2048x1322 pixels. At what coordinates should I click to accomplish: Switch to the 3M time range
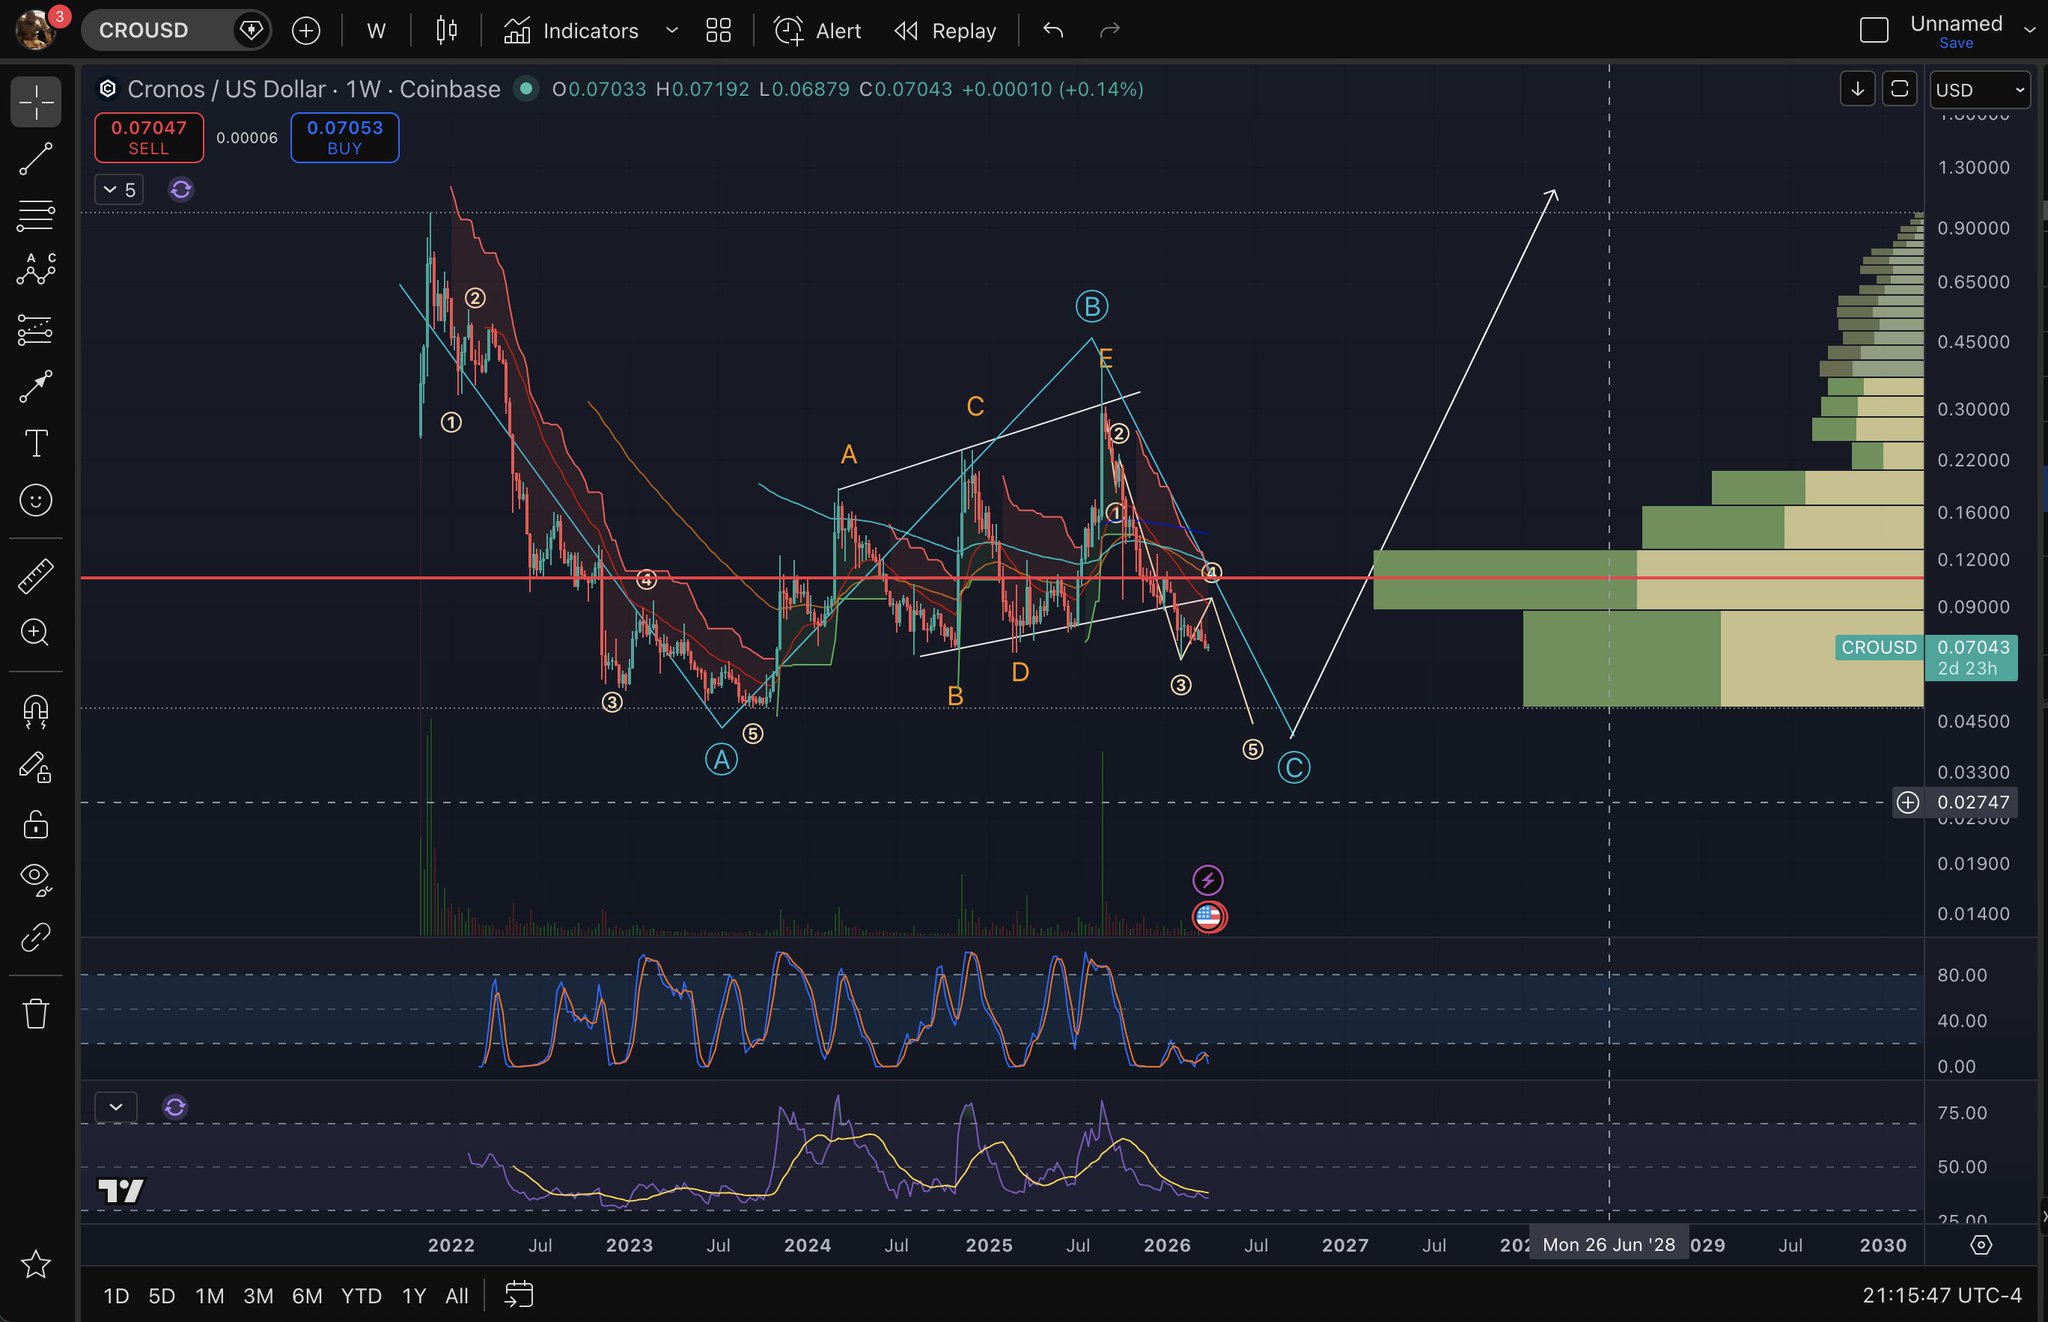[258, 1296]
